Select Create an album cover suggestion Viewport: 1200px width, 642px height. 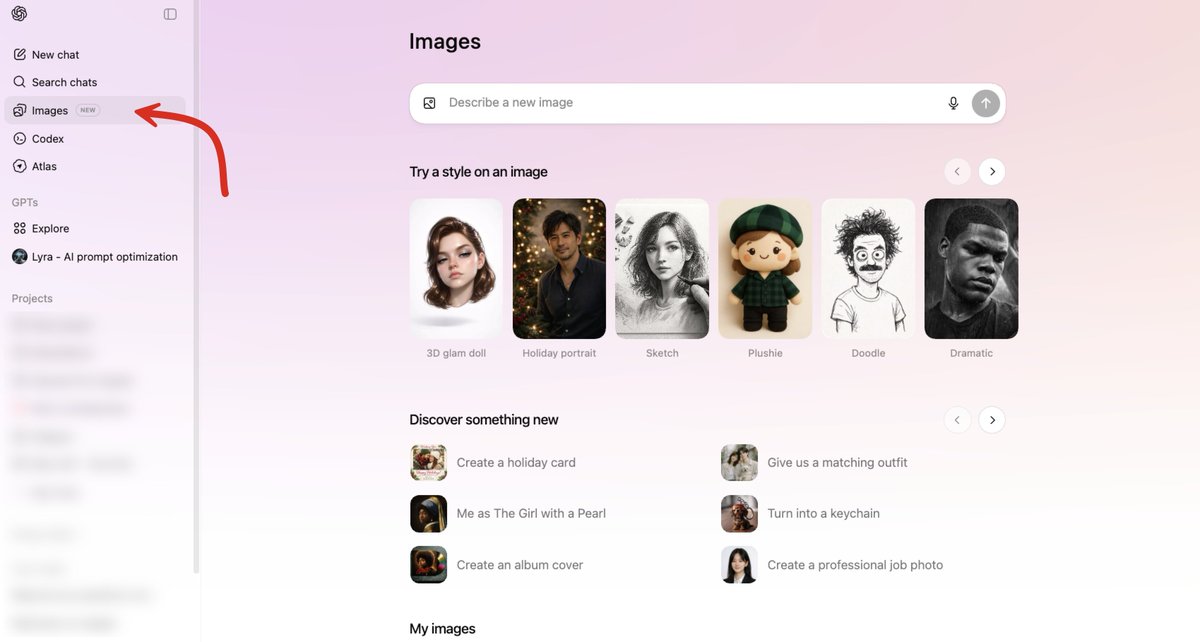520,565
